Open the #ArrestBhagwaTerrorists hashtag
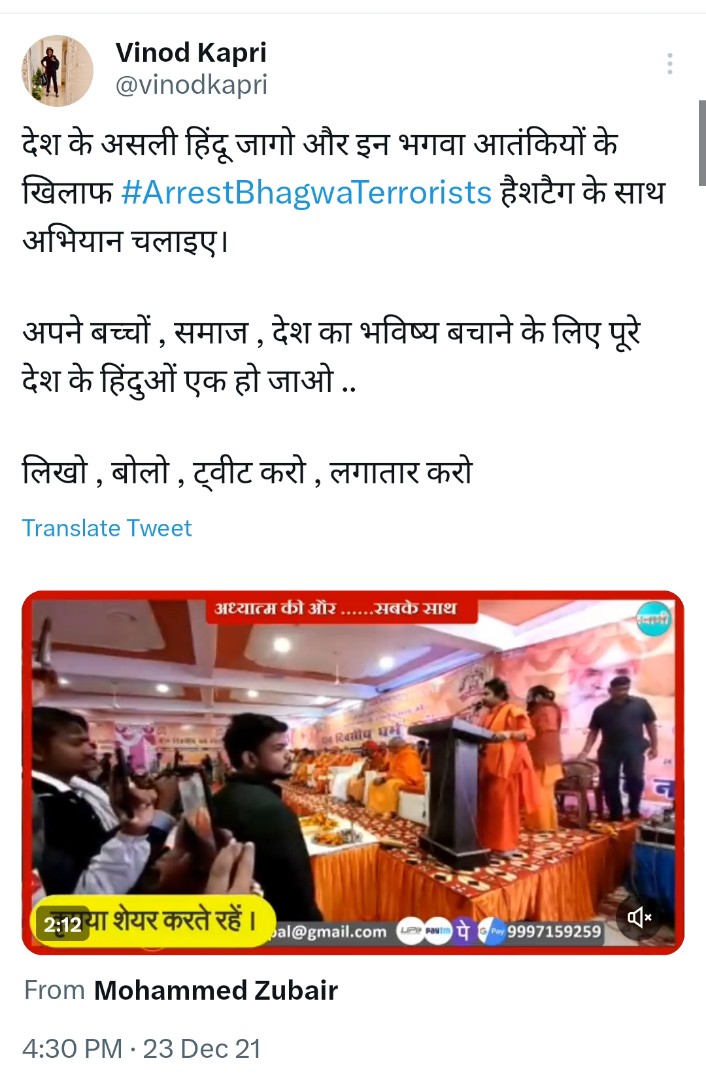The width and height of the screenshot is (706, 1075). [x=306, y=193]
